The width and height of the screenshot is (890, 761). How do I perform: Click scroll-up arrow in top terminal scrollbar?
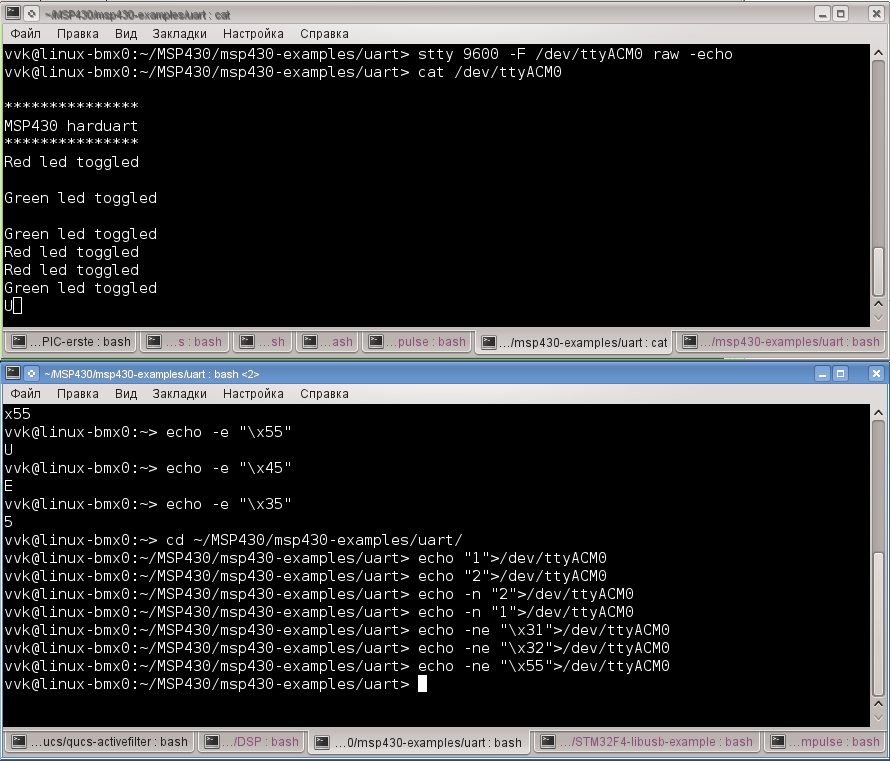click(878, 52)
